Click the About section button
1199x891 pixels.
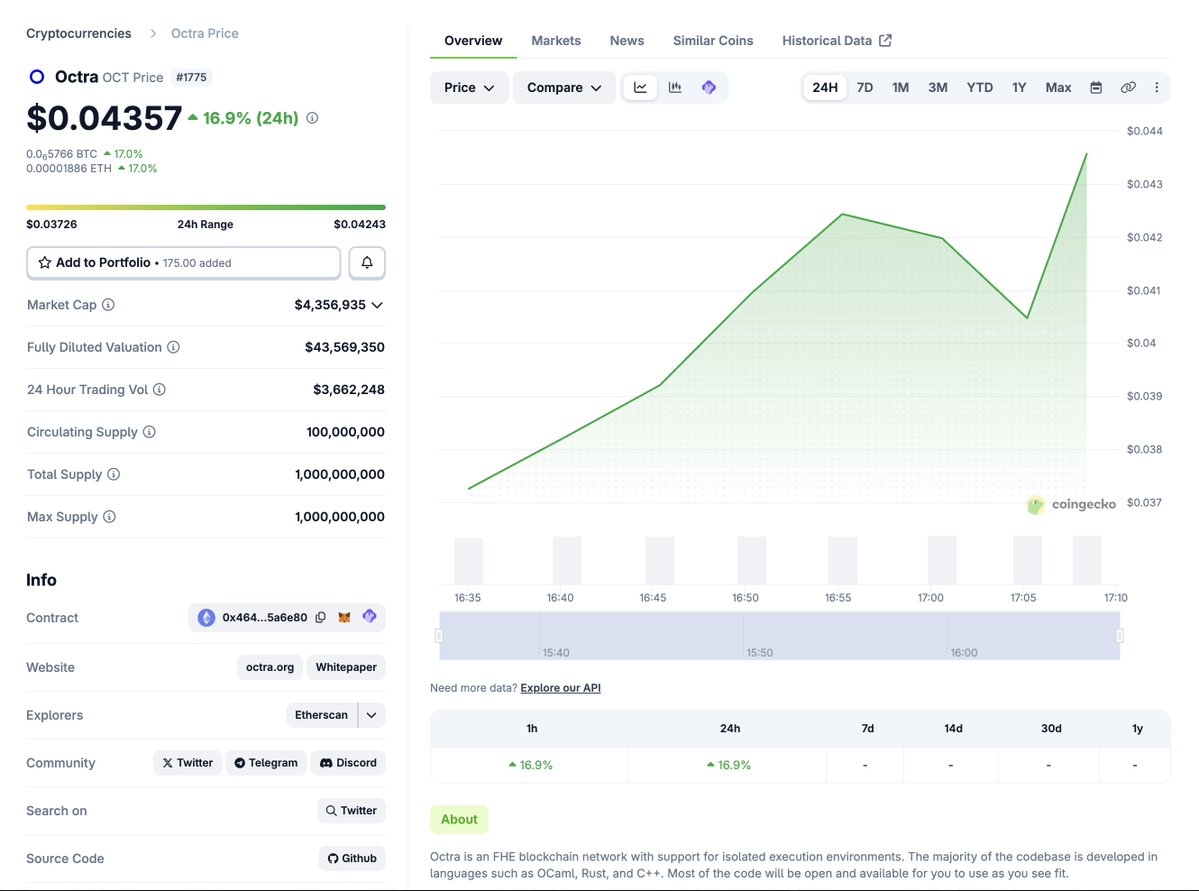(459, 819)
